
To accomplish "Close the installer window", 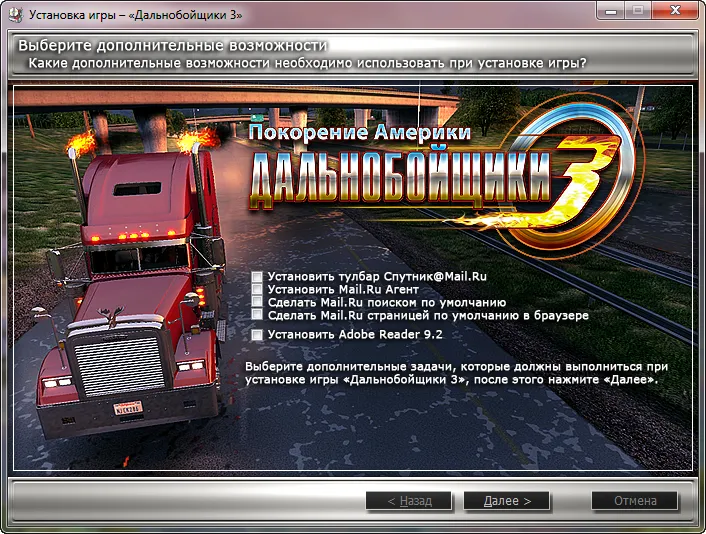I will pos(674,13).
